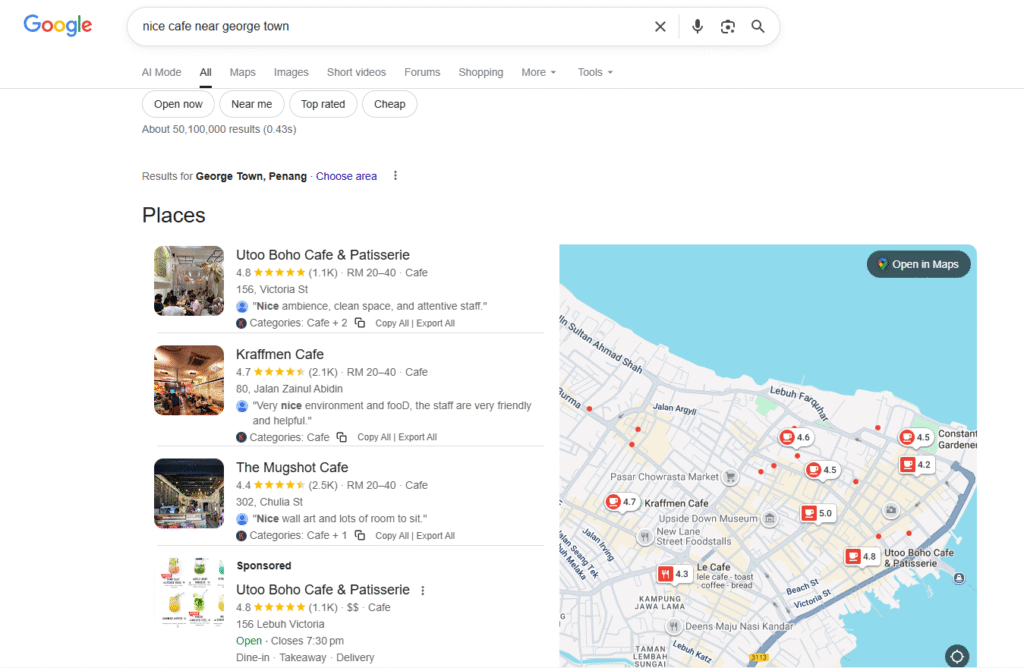This screenshot has width=1024, height=668.
Task: Open Google Lens image search icon
Action: coord(728,27)
